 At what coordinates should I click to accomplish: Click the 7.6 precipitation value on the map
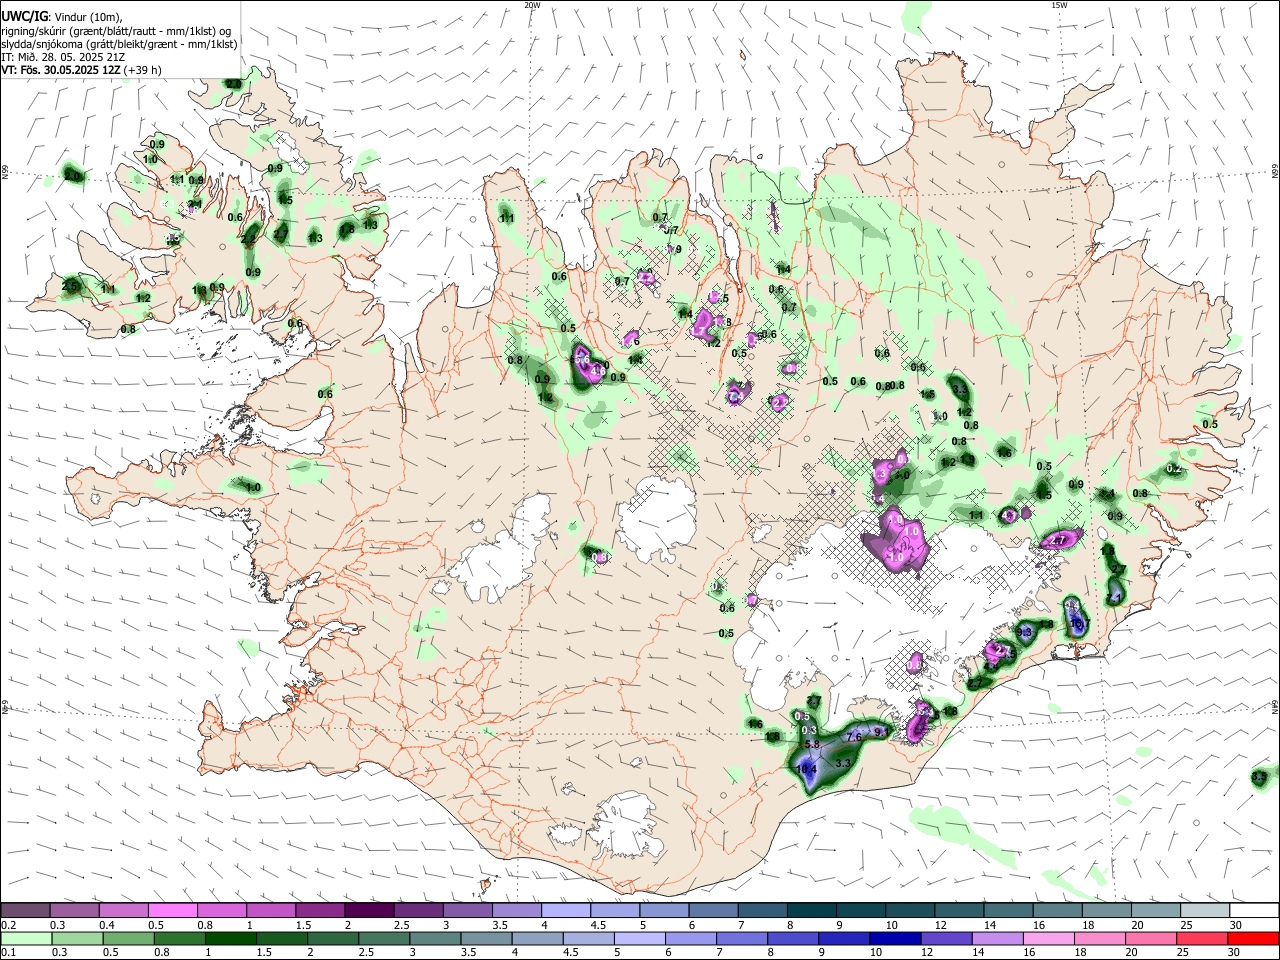(x=854, y=737)
